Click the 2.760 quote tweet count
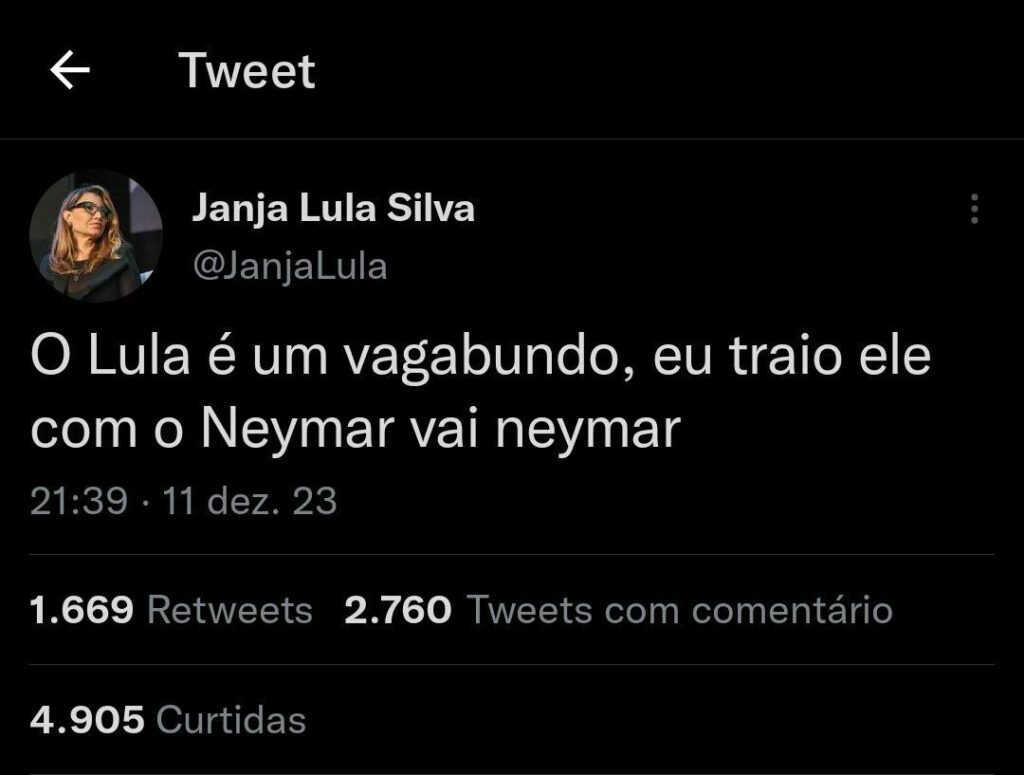Viewport: 1024px width, 775px height. pos(397,609)
